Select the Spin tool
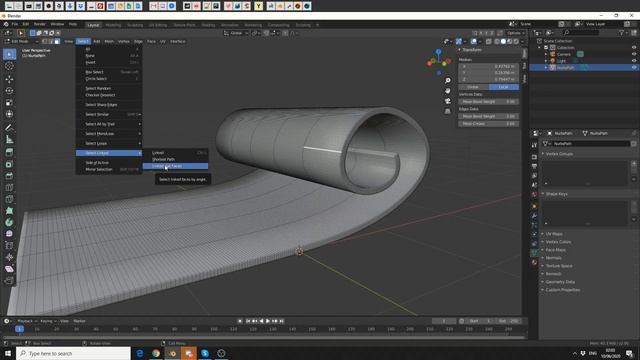 click(x=9, y=222)
